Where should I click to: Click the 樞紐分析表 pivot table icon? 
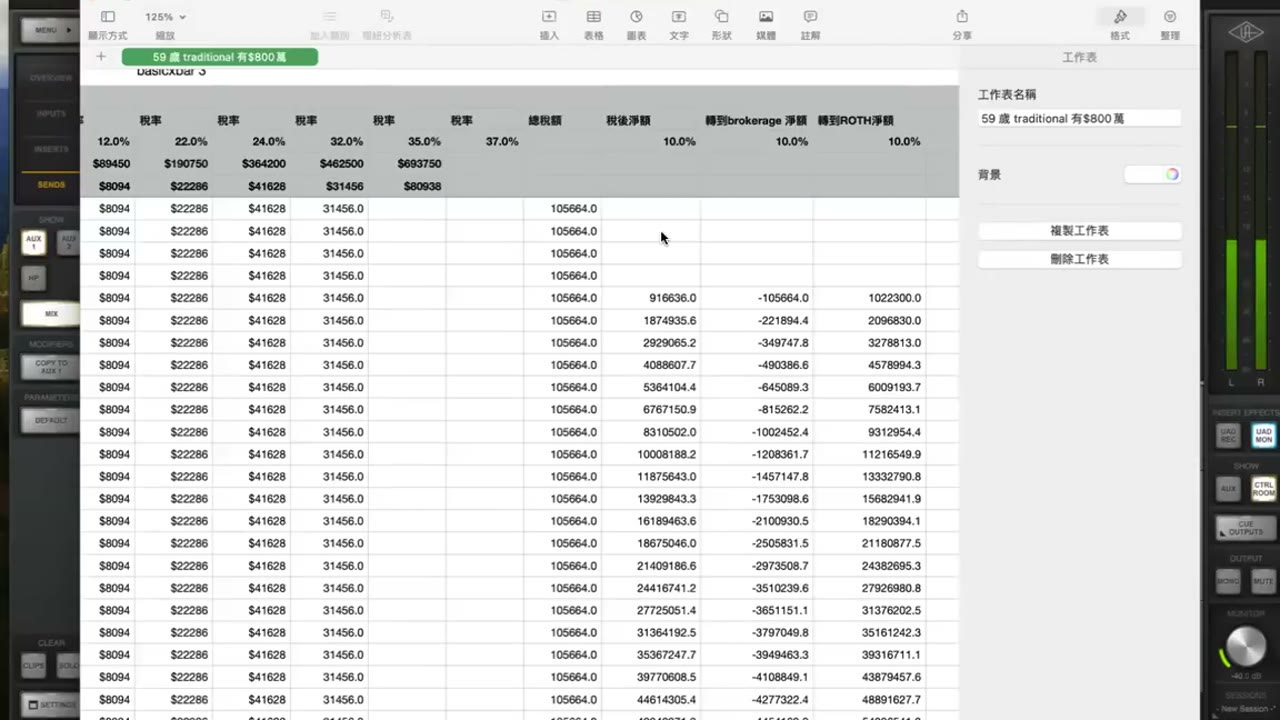coord(387,17)
